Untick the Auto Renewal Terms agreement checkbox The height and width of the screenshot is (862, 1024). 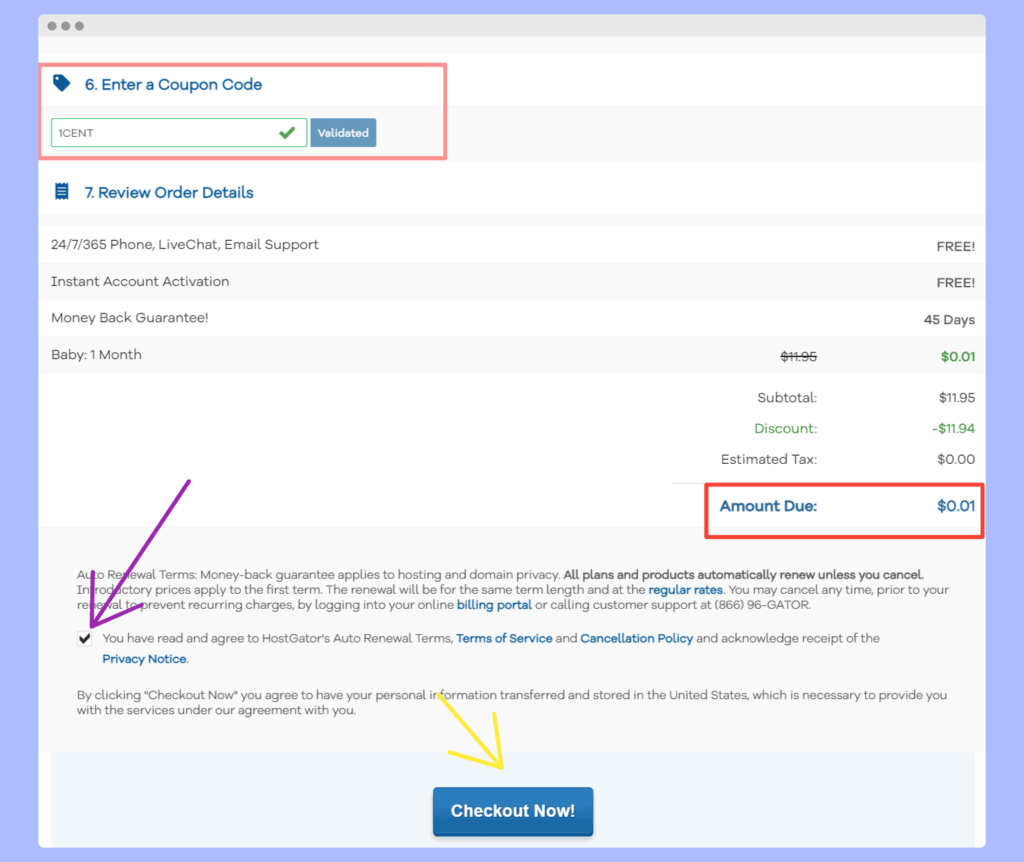point(85,639)
